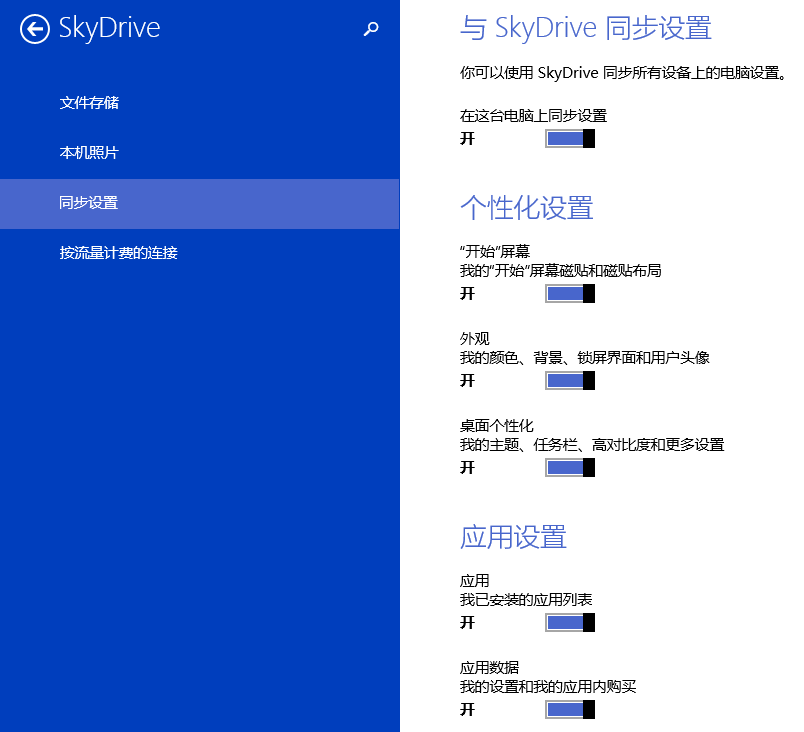Click the 我的颜色、背景、锁屏界面 description
Image resolution: width=804 pixels, height=732 pixels.
point(584,357)
